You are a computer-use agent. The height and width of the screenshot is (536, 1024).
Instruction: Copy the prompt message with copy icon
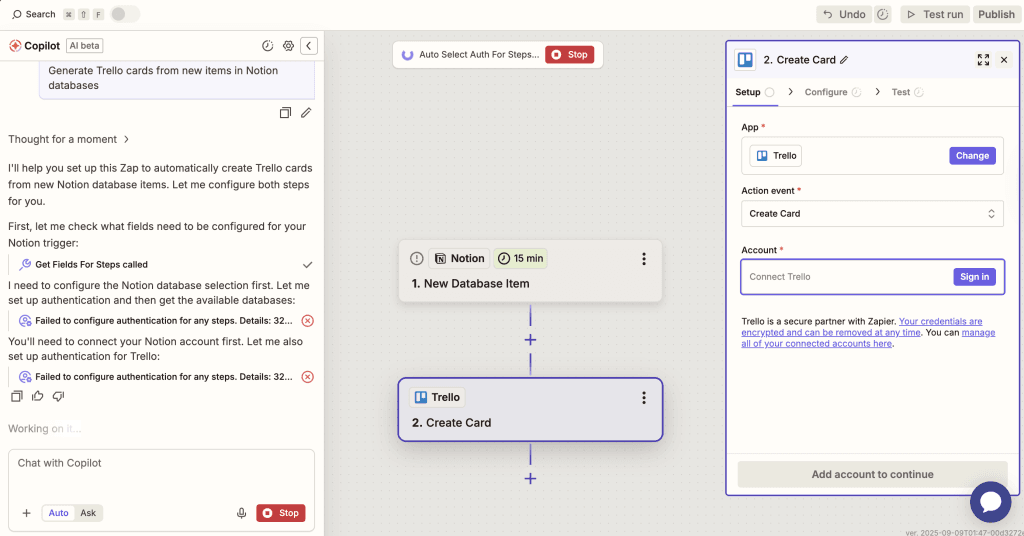tap(285, 113)
